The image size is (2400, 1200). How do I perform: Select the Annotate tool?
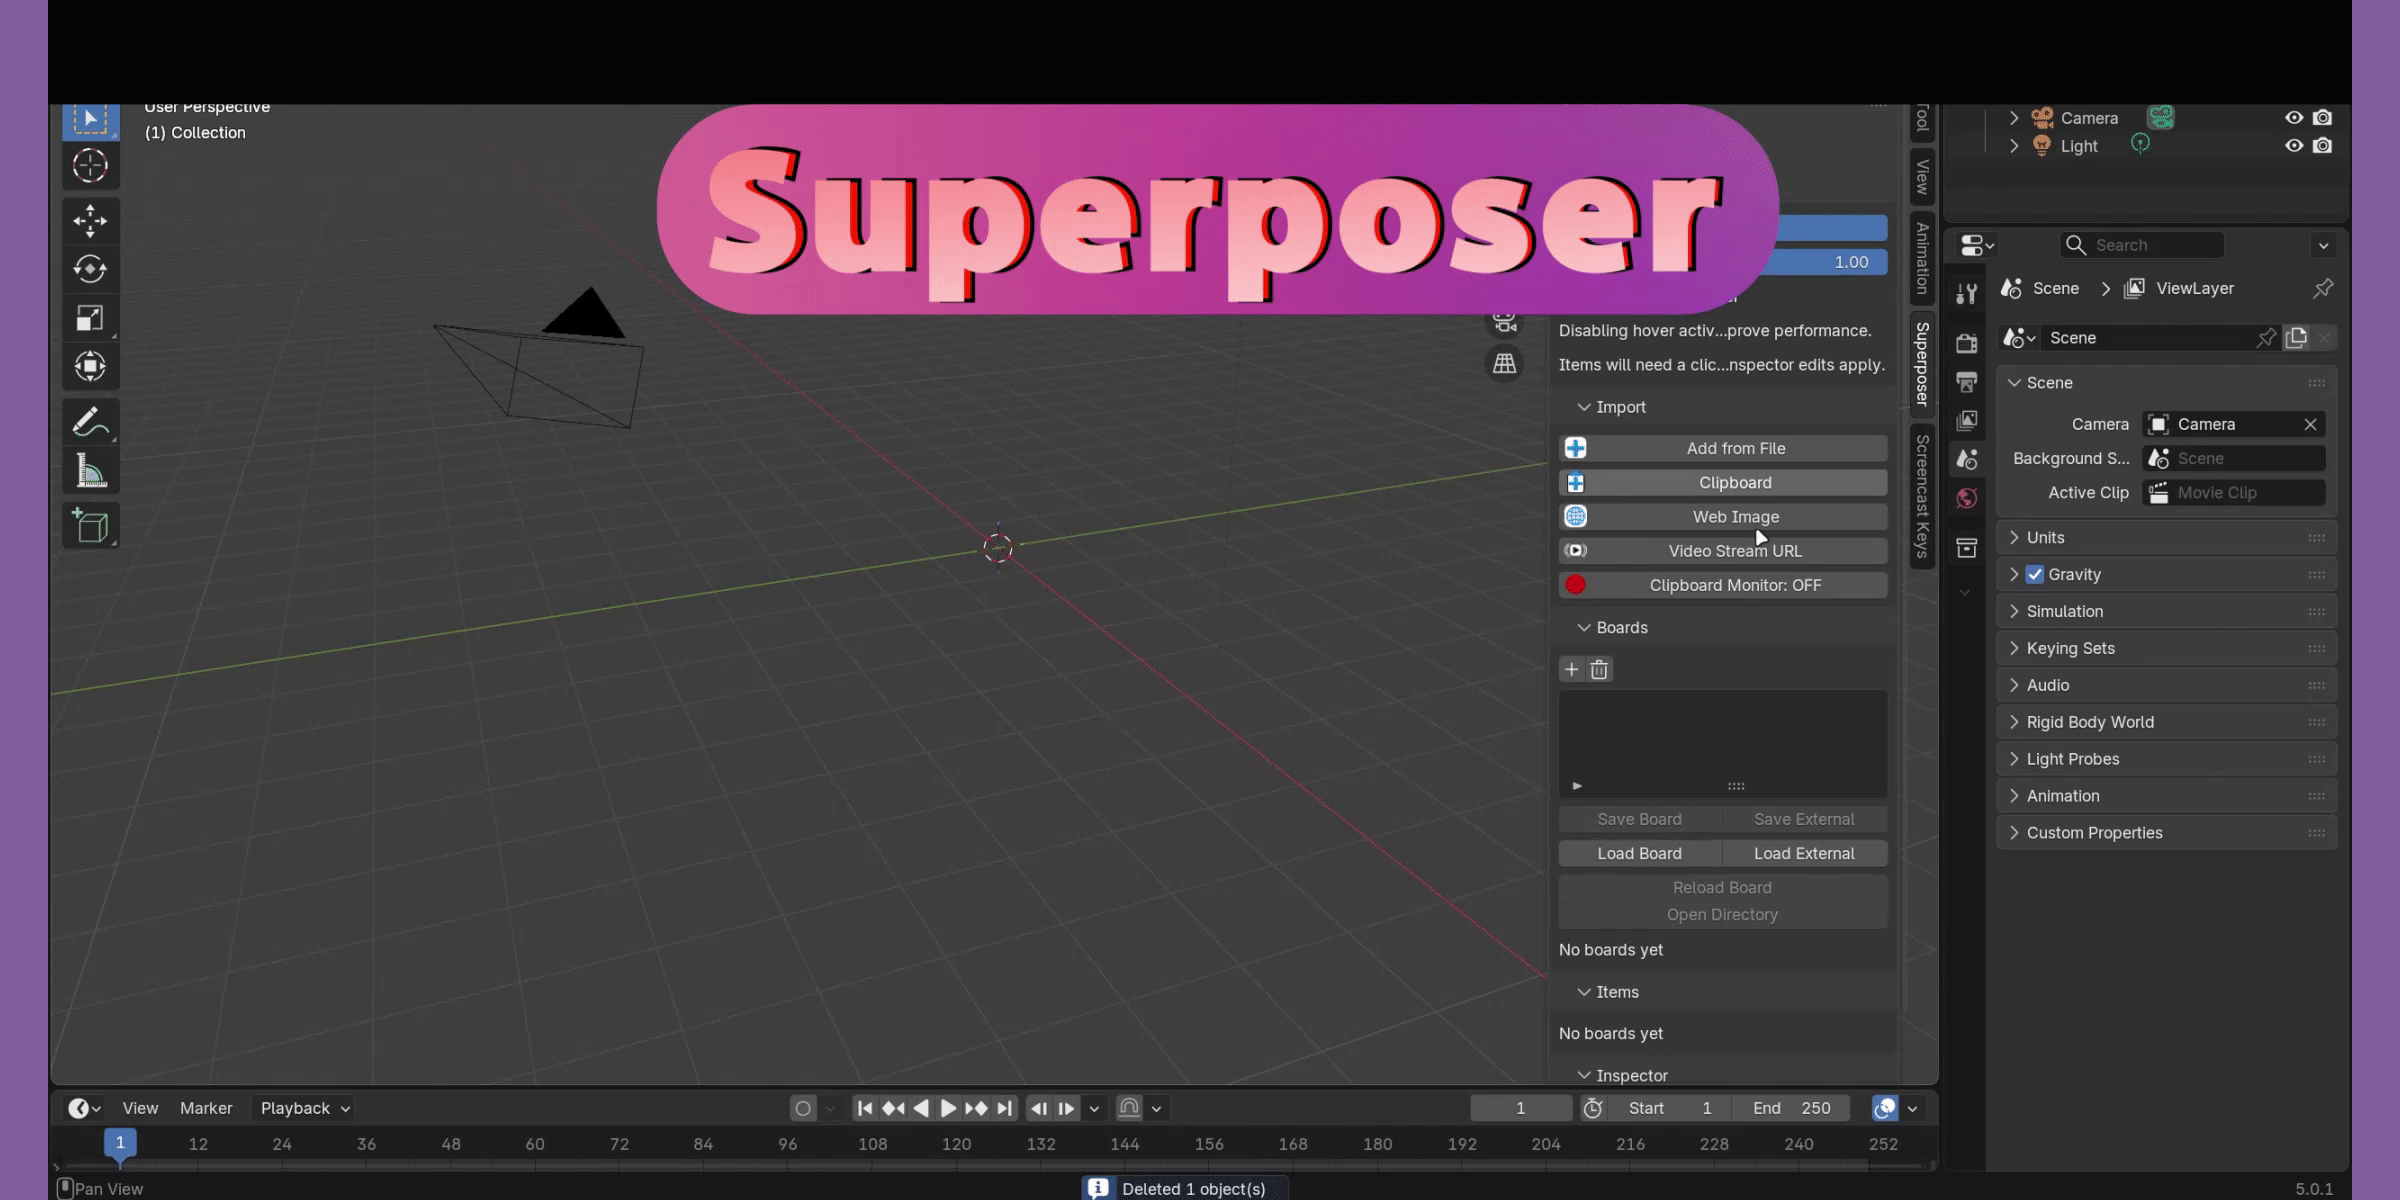[x=90, y=422]
